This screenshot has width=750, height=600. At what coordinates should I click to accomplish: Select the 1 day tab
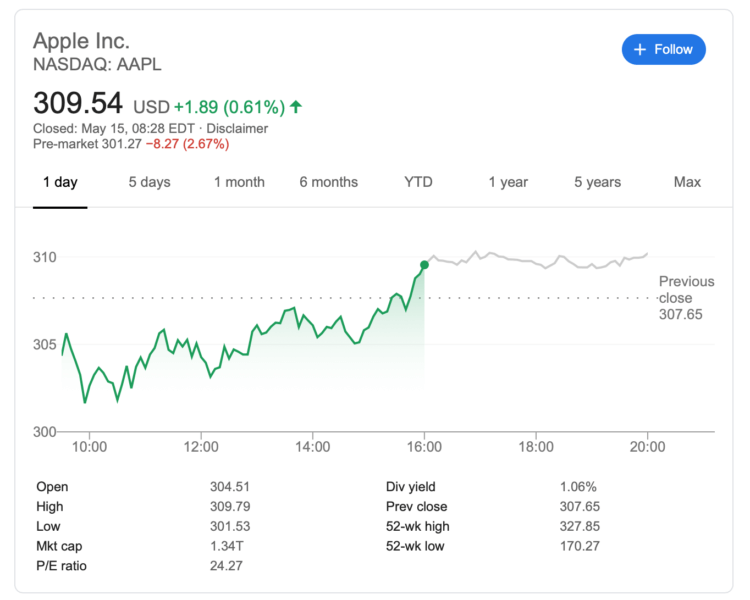pos(60,182)
